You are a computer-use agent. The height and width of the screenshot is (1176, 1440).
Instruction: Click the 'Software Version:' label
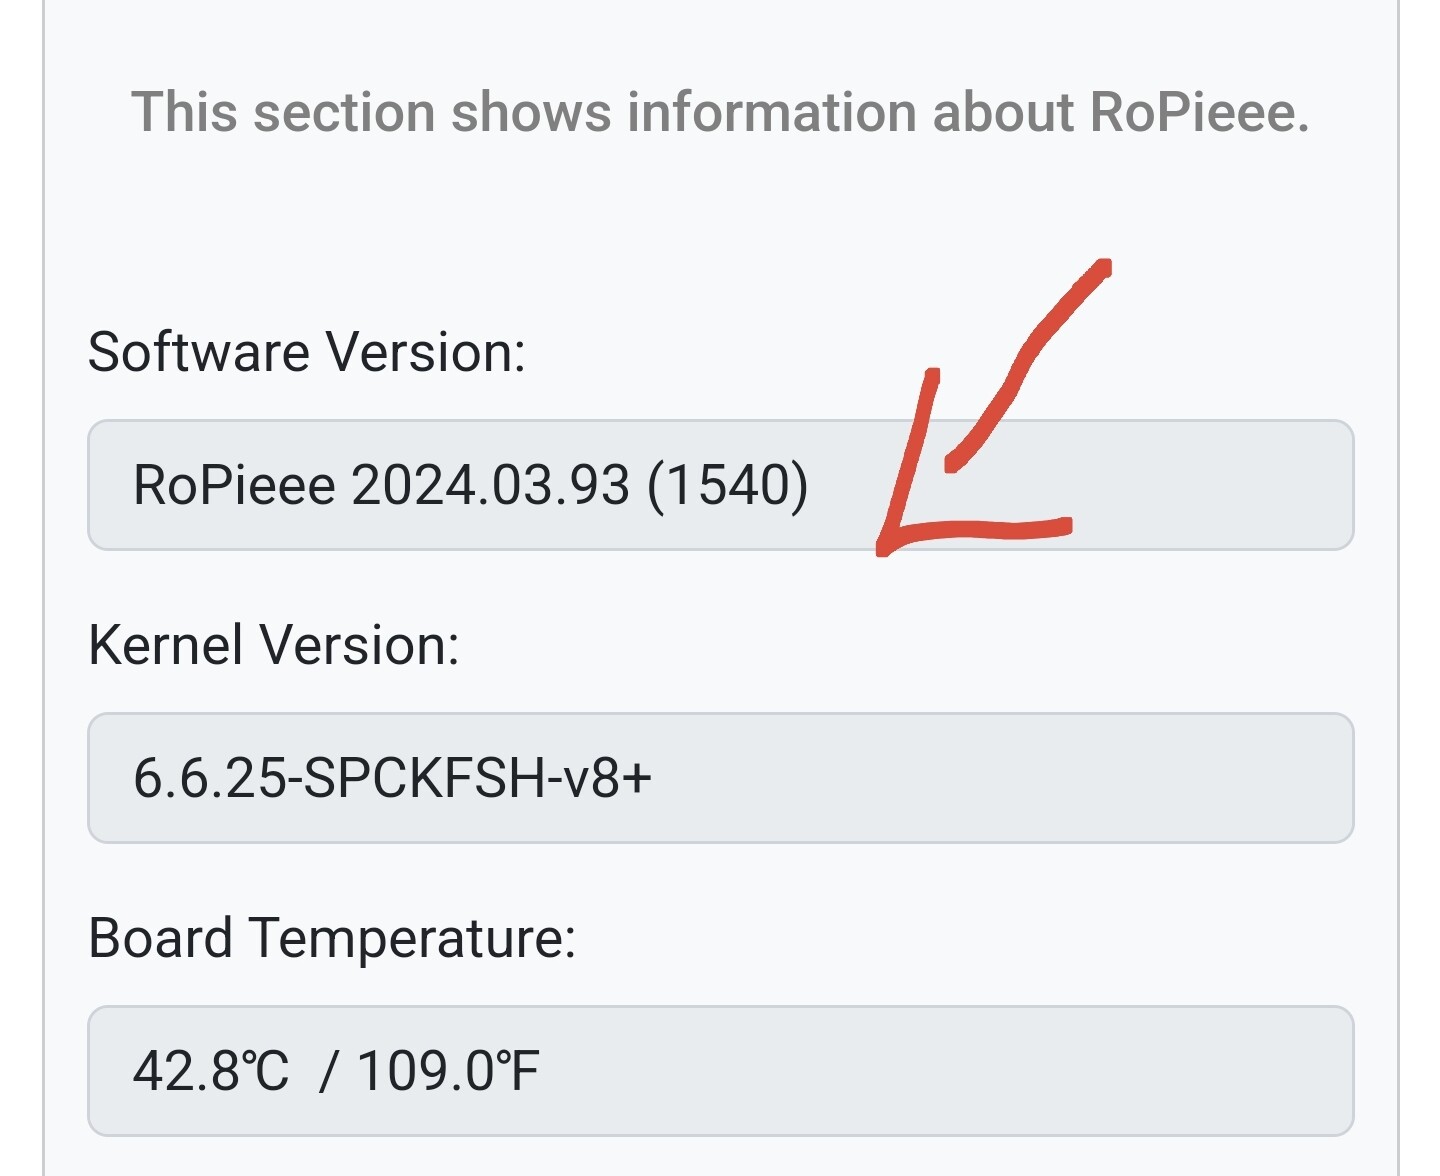pos(307,352)
